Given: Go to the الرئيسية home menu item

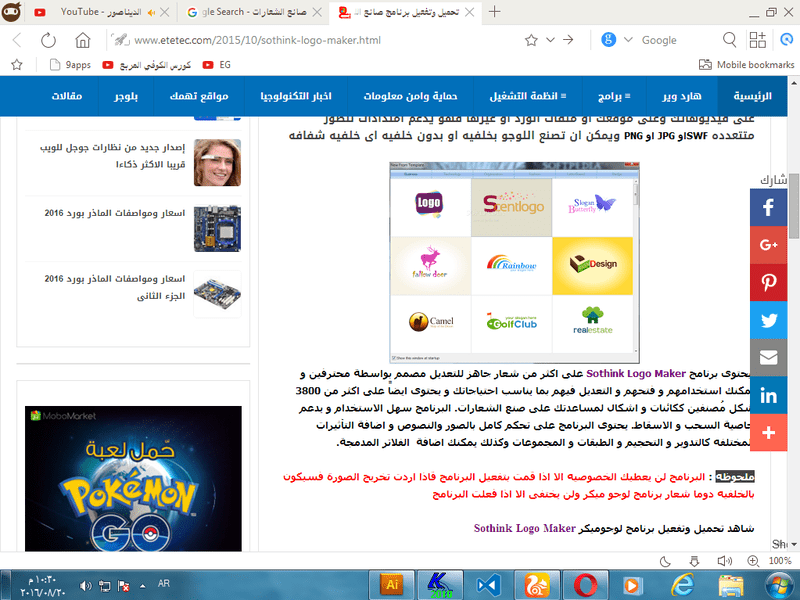Looking at the screenshot, I should [x=753, y=96].
